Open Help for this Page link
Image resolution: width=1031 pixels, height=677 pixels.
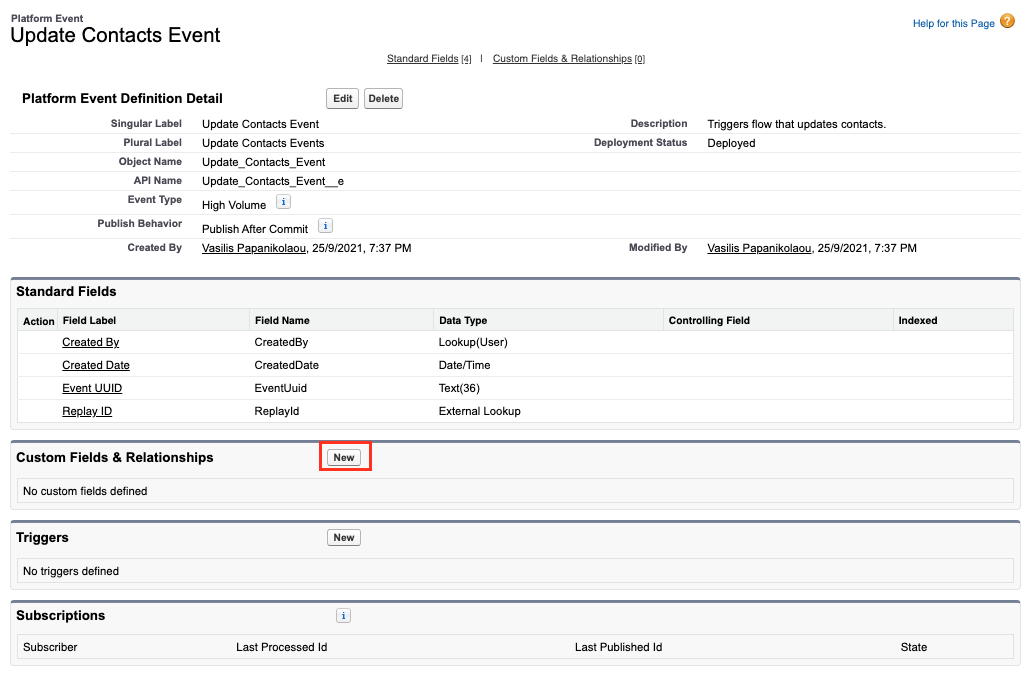pyautogui.click(x=953, y=23)
